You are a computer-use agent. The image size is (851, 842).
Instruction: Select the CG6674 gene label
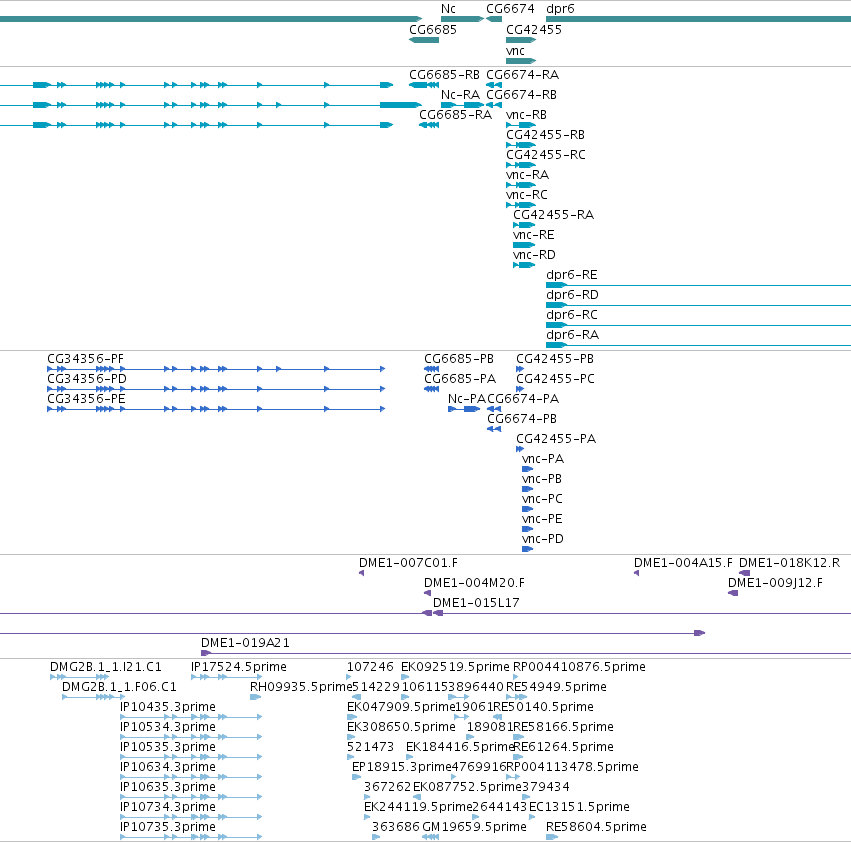pos(510,9)
